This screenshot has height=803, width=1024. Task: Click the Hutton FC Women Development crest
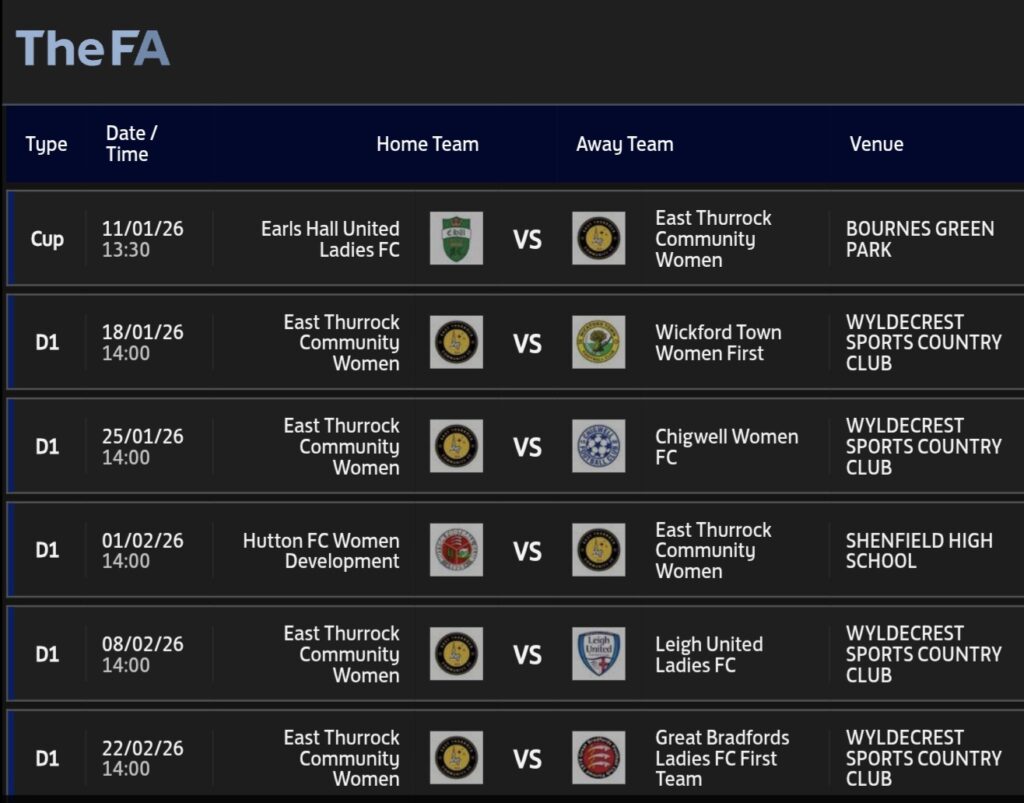(x=456, y=550)
